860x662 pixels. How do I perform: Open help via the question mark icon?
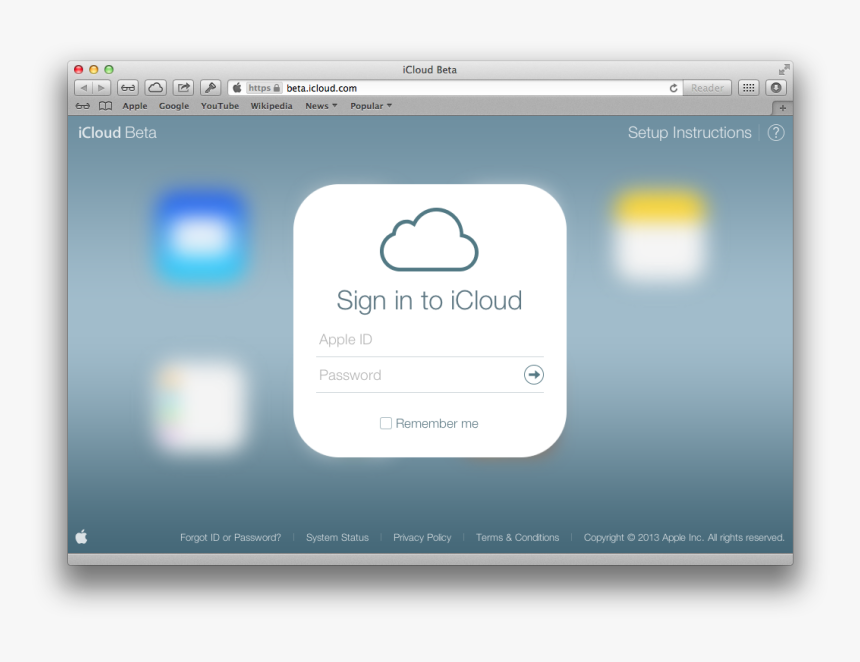pyautogui.click(x=775, y=132)
